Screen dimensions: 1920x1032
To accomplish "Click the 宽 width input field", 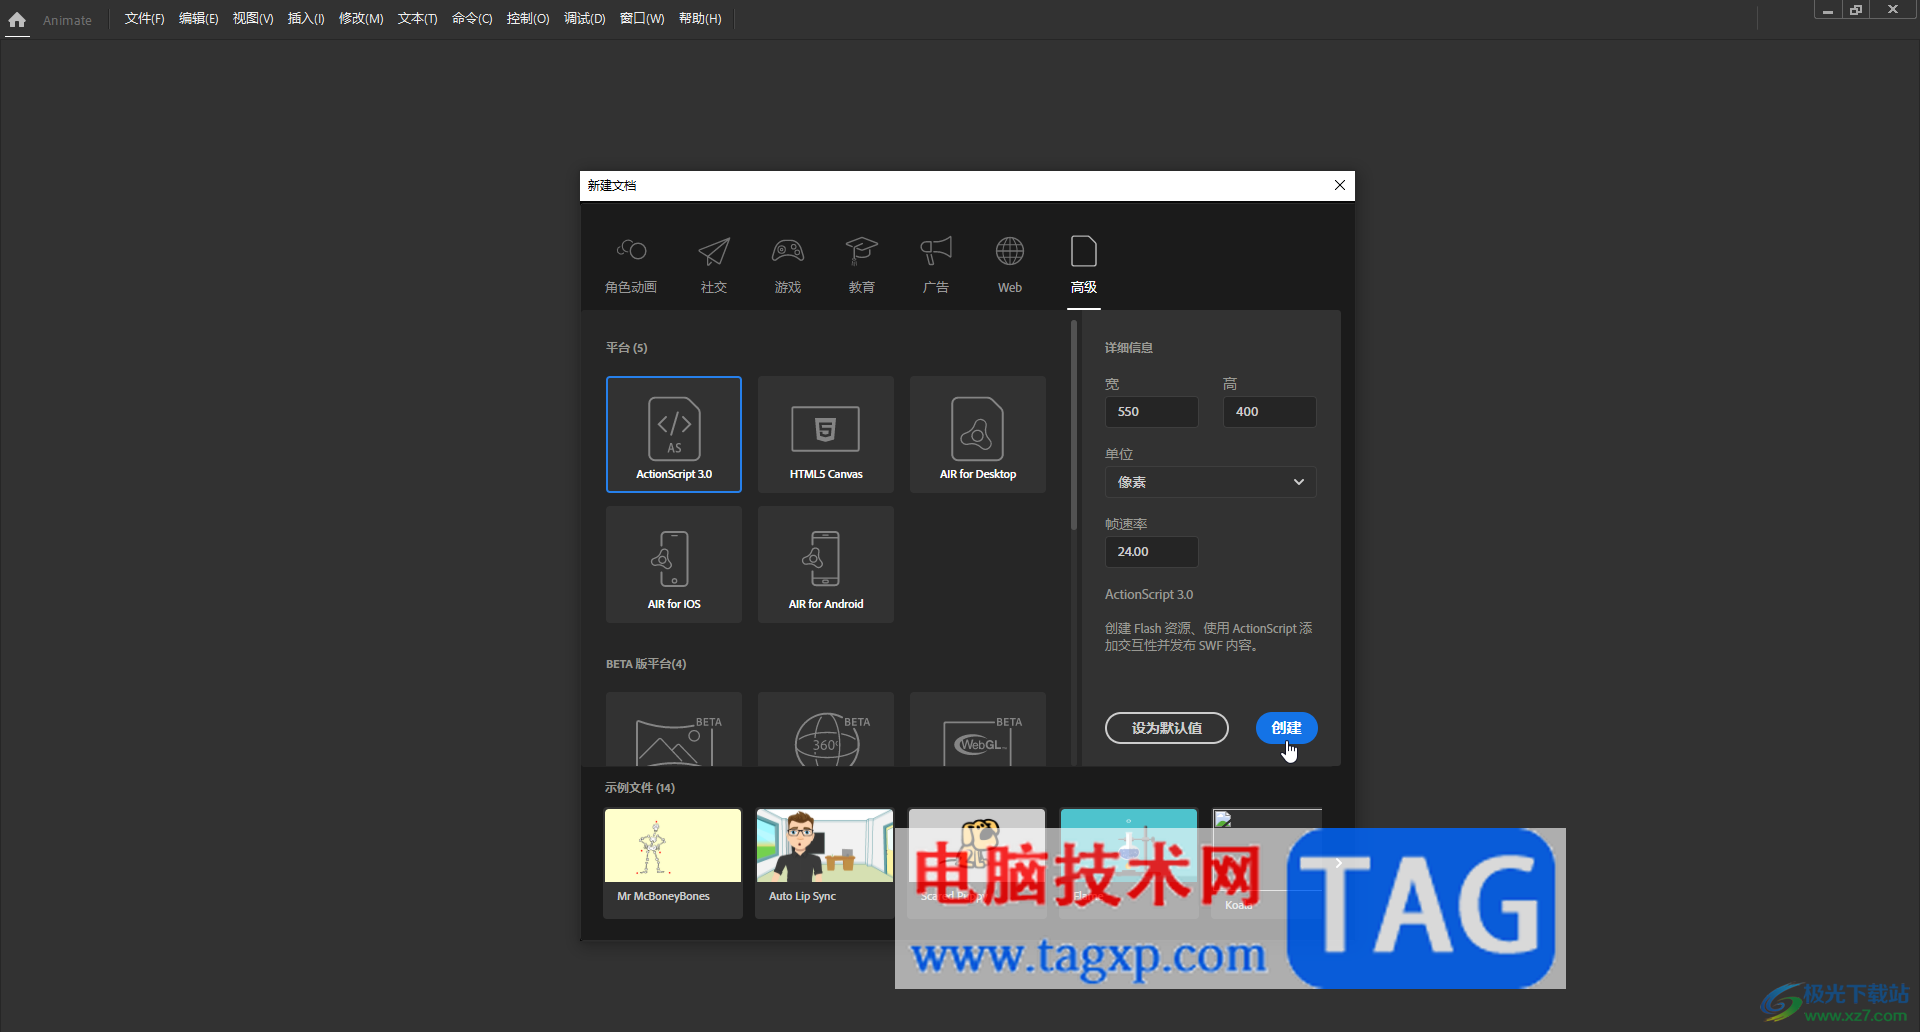I will (1151, 412).
